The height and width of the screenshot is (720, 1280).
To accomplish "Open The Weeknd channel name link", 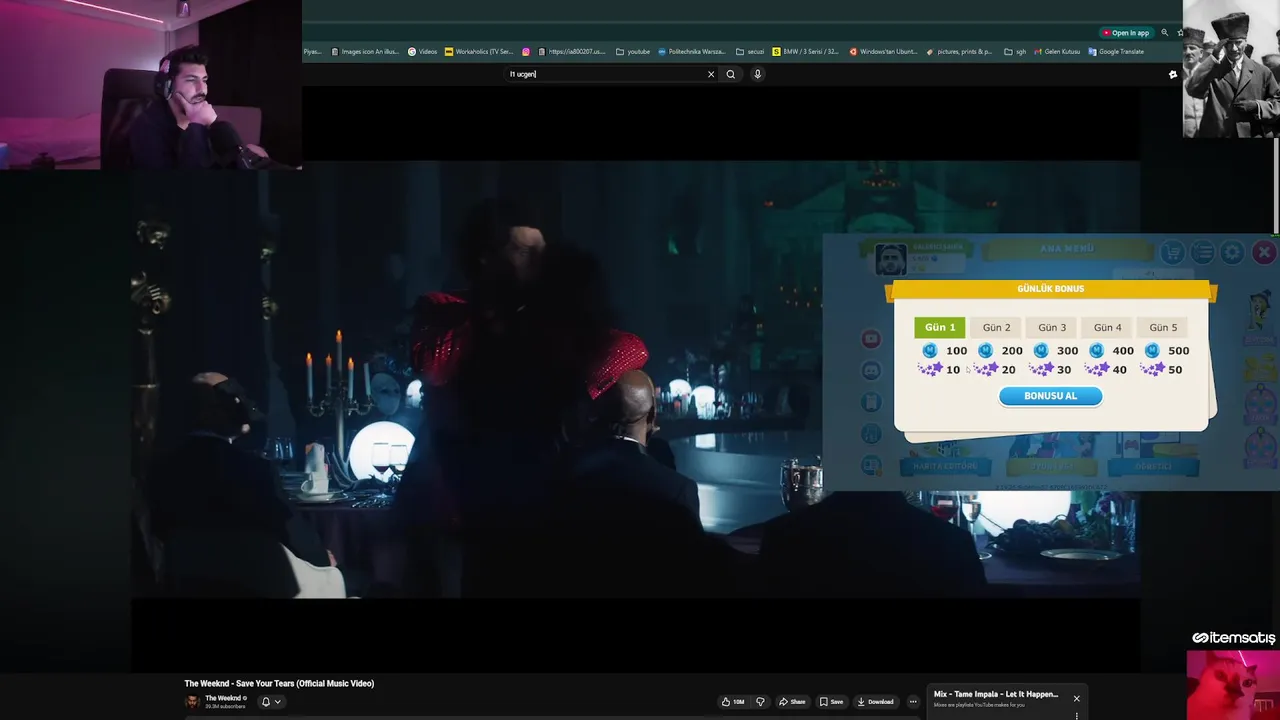I will click(x=222, y=698).
